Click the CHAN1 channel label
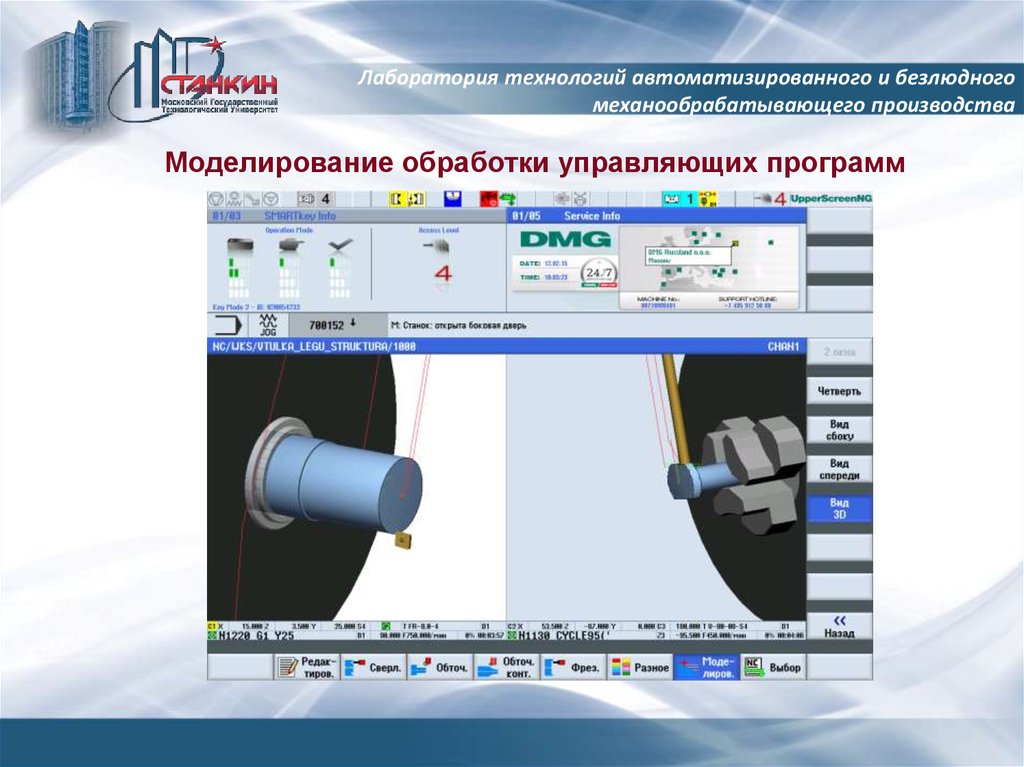 783,346
